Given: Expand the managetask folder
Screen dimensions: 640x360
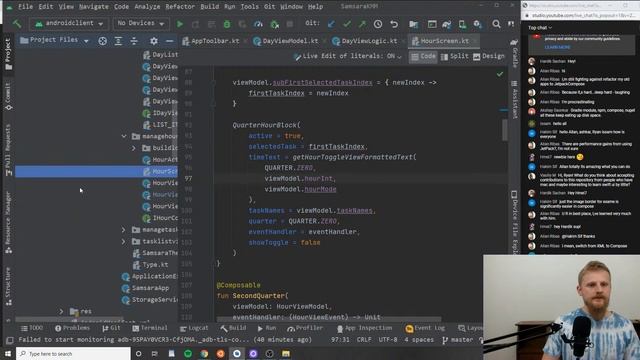Looking at the screenshot, I should tap(124, 230).
